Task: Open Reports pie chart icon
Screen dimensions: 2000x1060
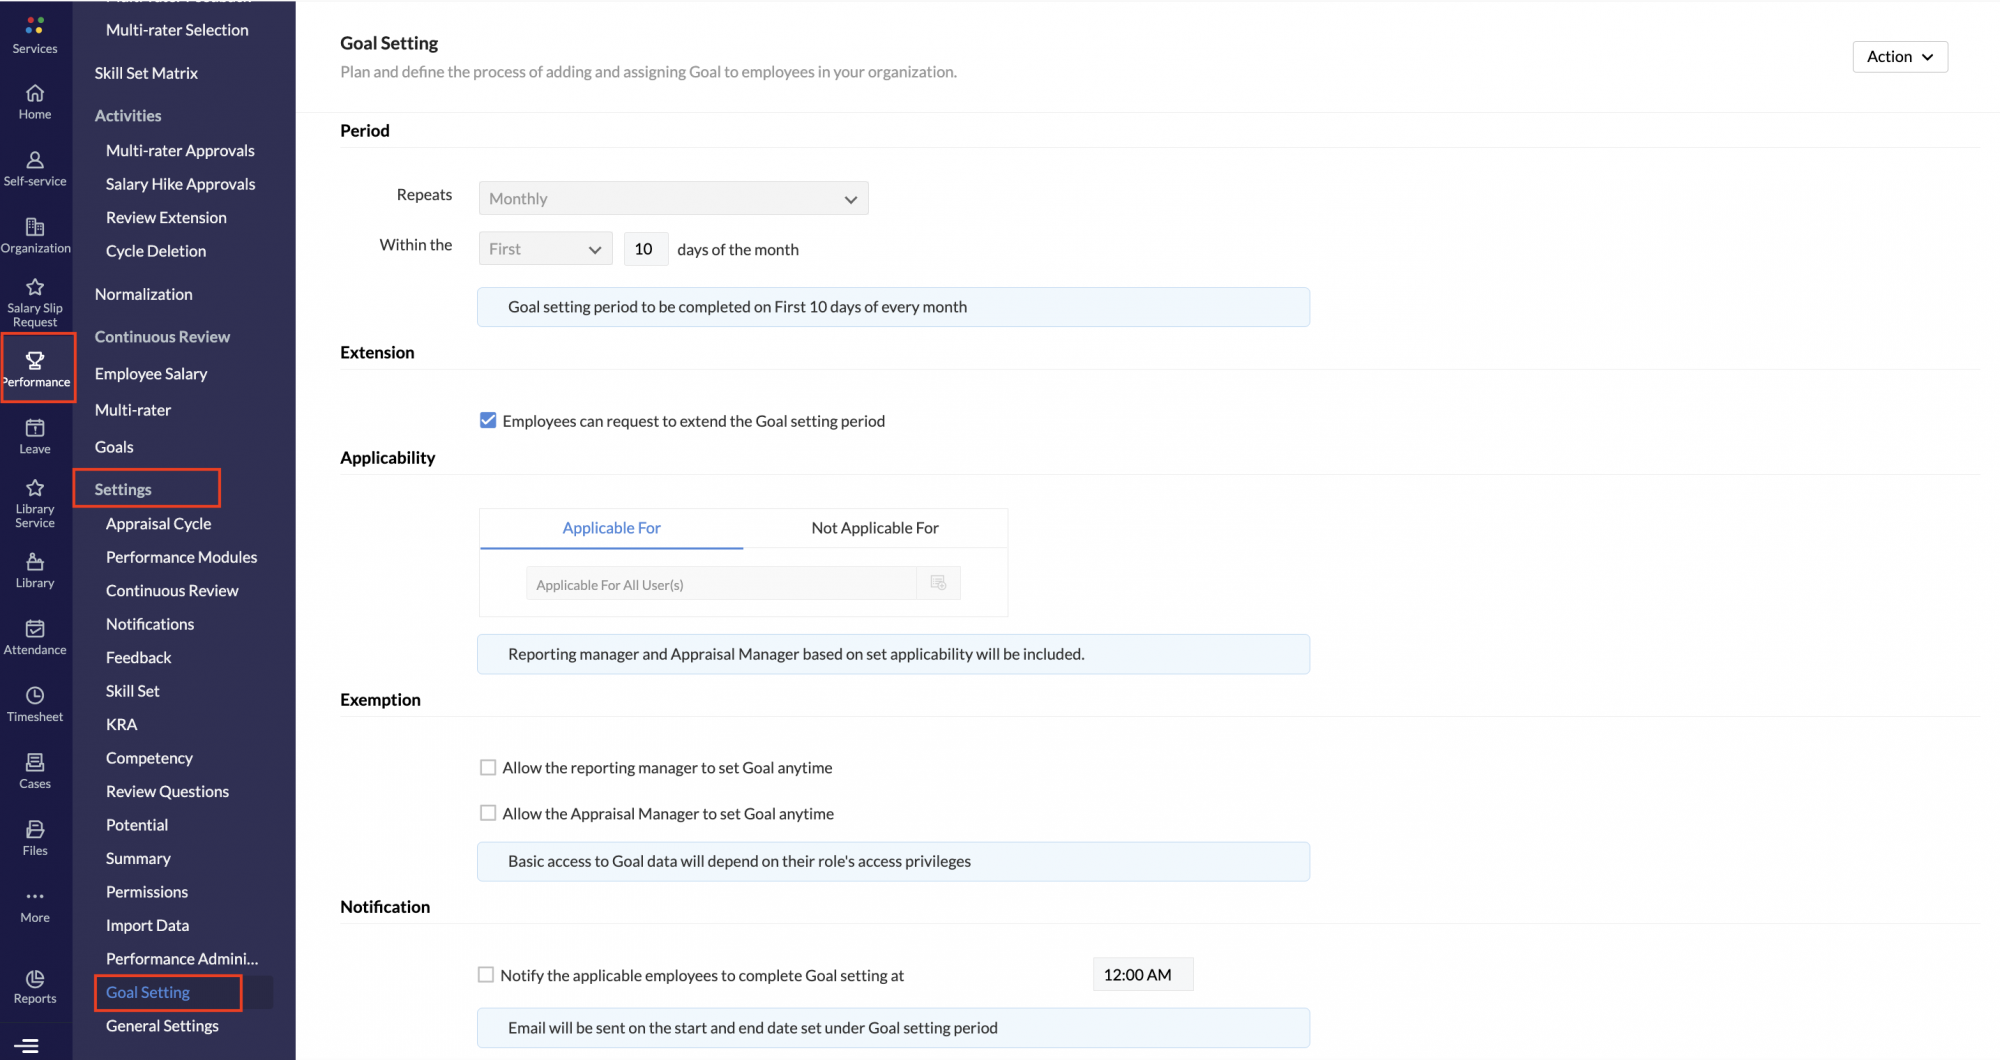Action: pyautogui.click(x=35, y=978)
